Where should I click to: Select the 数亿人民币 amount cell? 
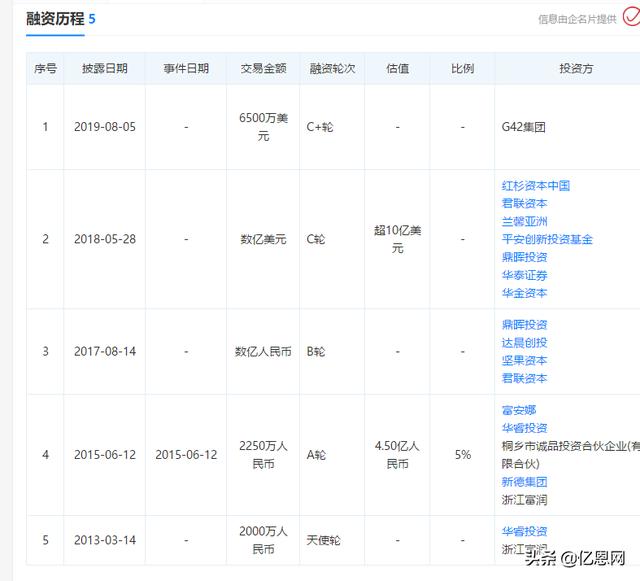[x=263, y=352]
